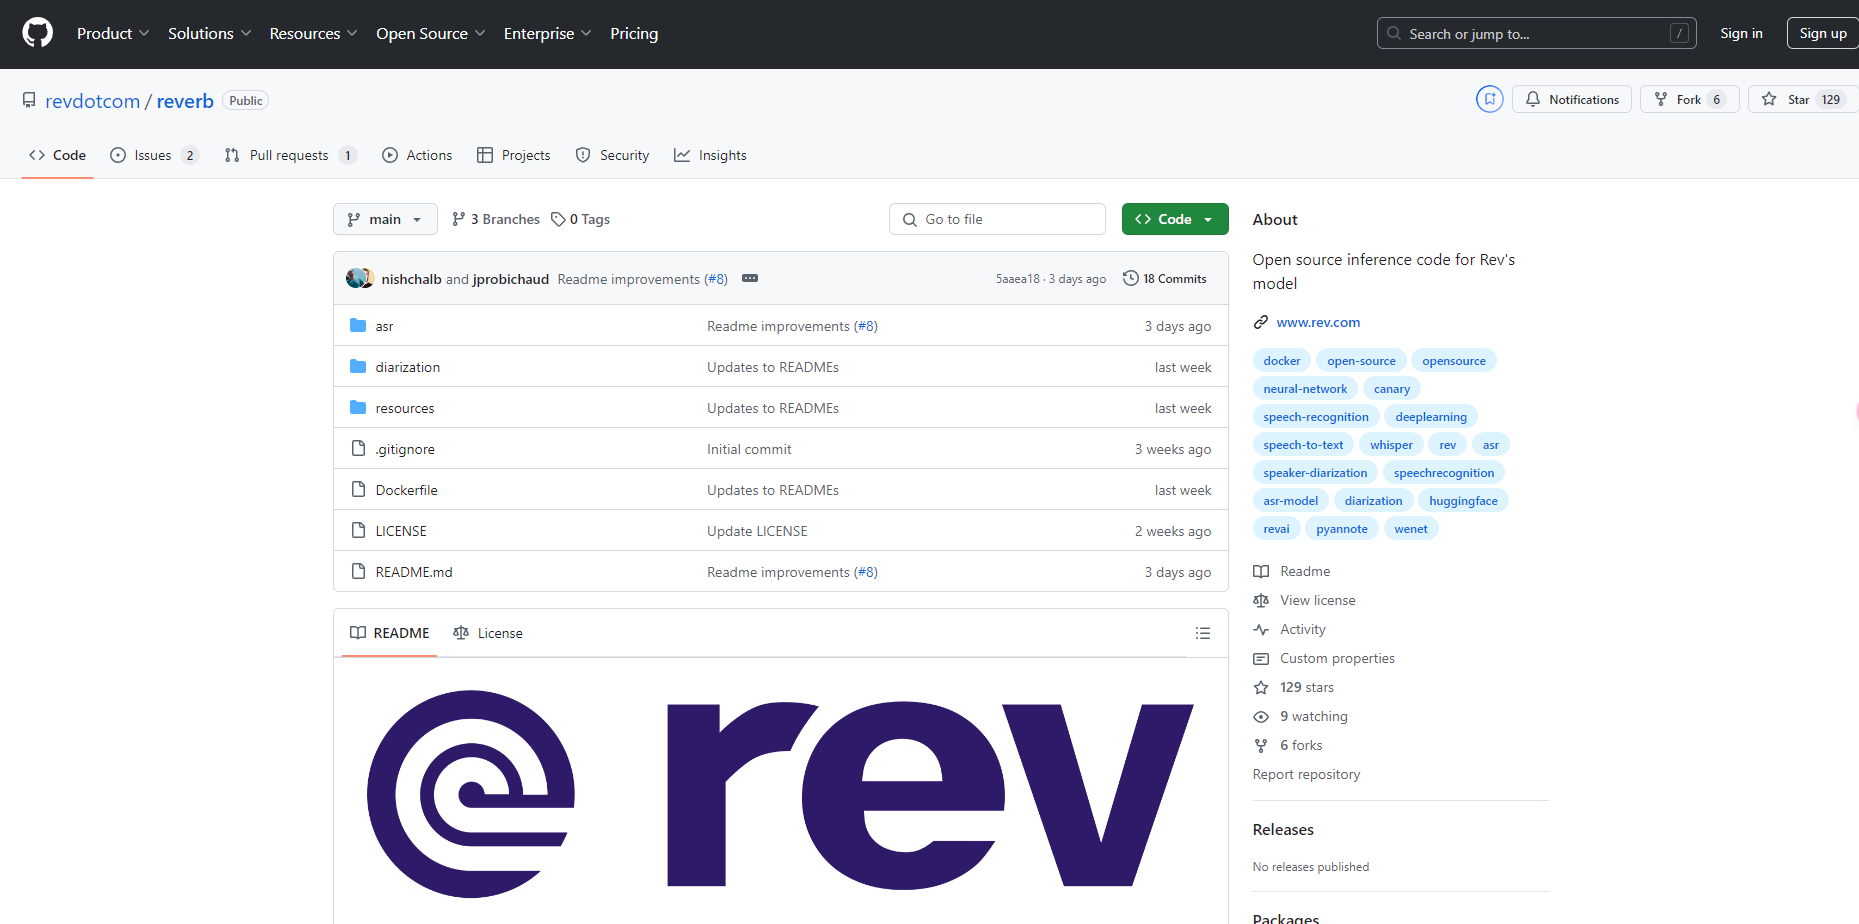Click the star icon beside 129 stars

click(1261, 687)
